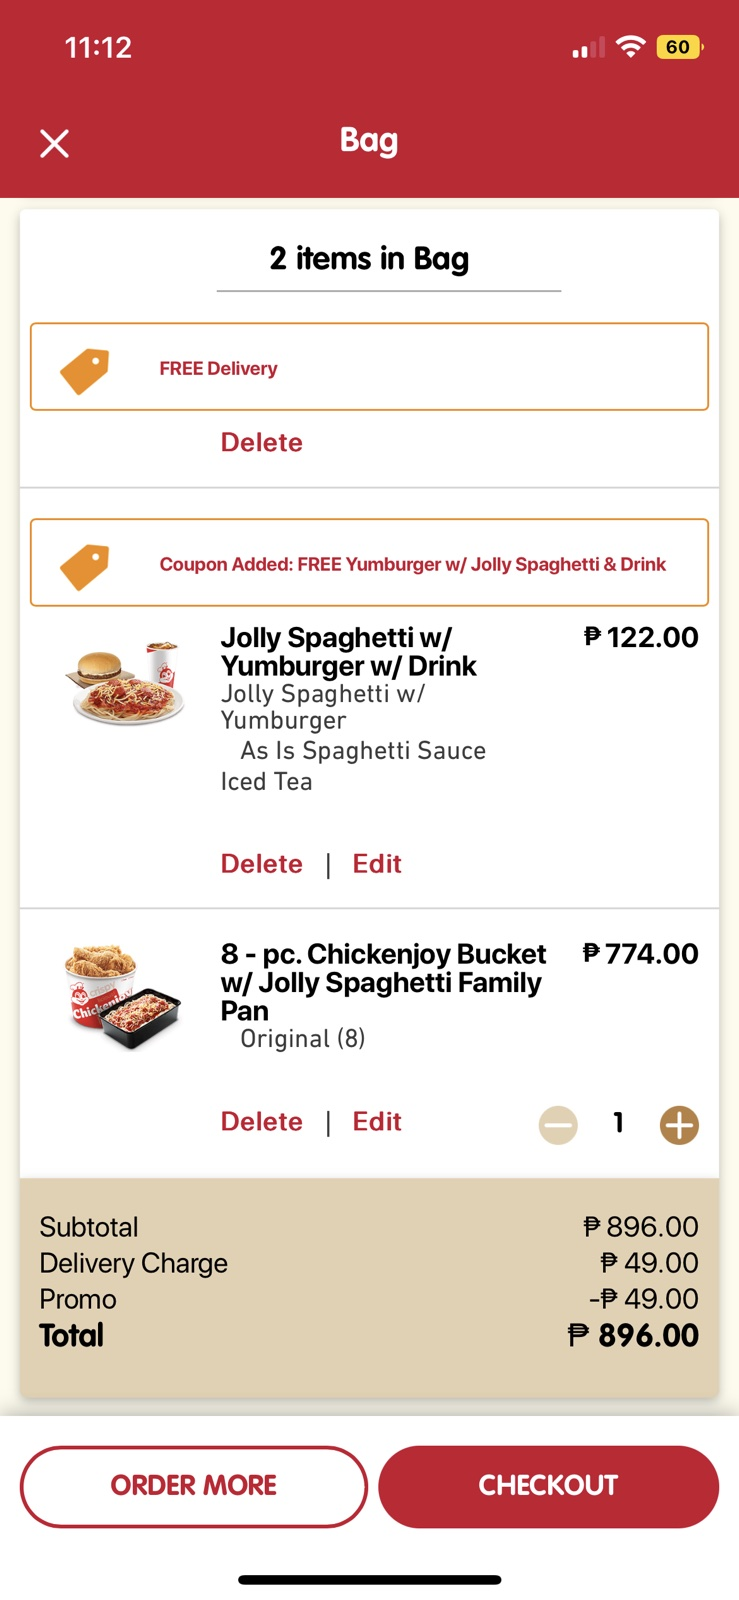Tap the Jolly Spaghetti w/ Yumburger title
739x1600 pixels.
click(x=348, y=652)
